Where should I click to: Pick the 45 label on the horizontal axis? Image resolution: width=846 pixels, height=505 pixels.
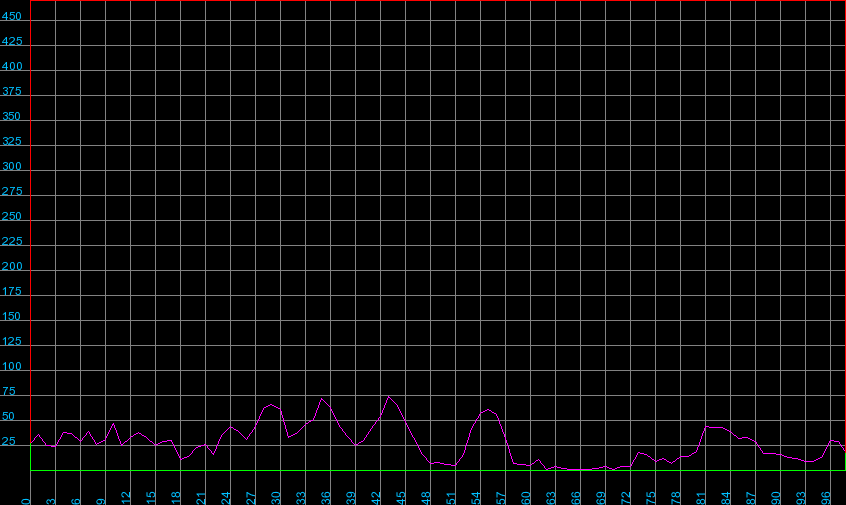click(401, 498)
